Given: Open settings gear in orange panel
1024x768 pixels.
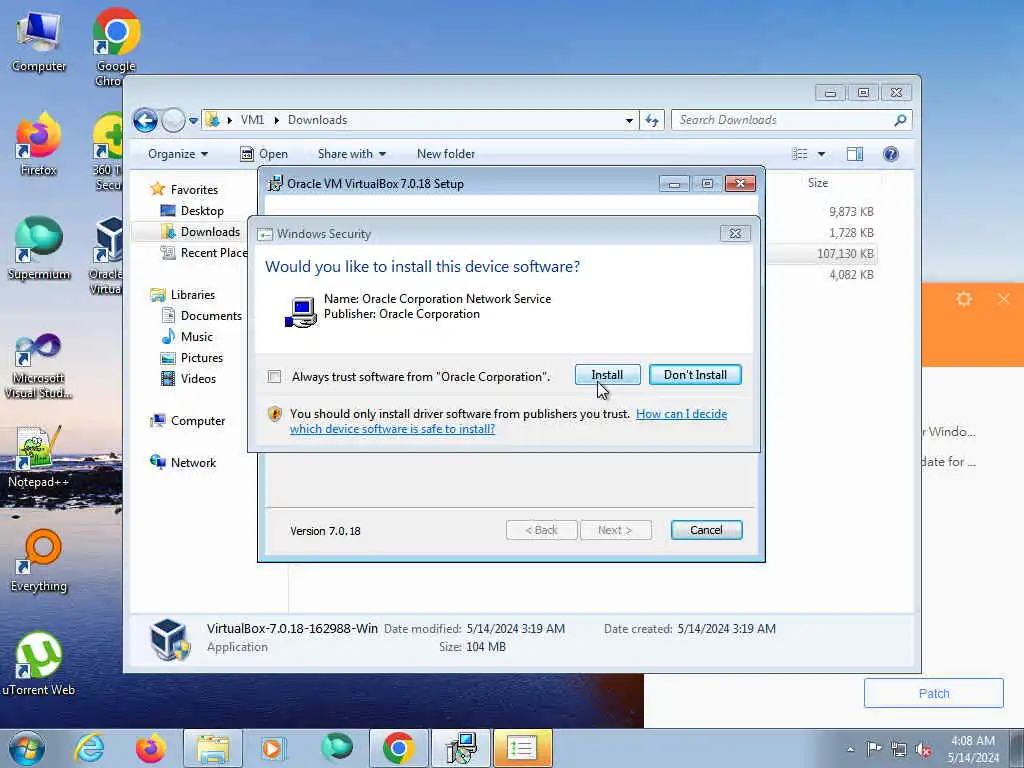Looking at the screenshot, I should (x=964, y=299).
